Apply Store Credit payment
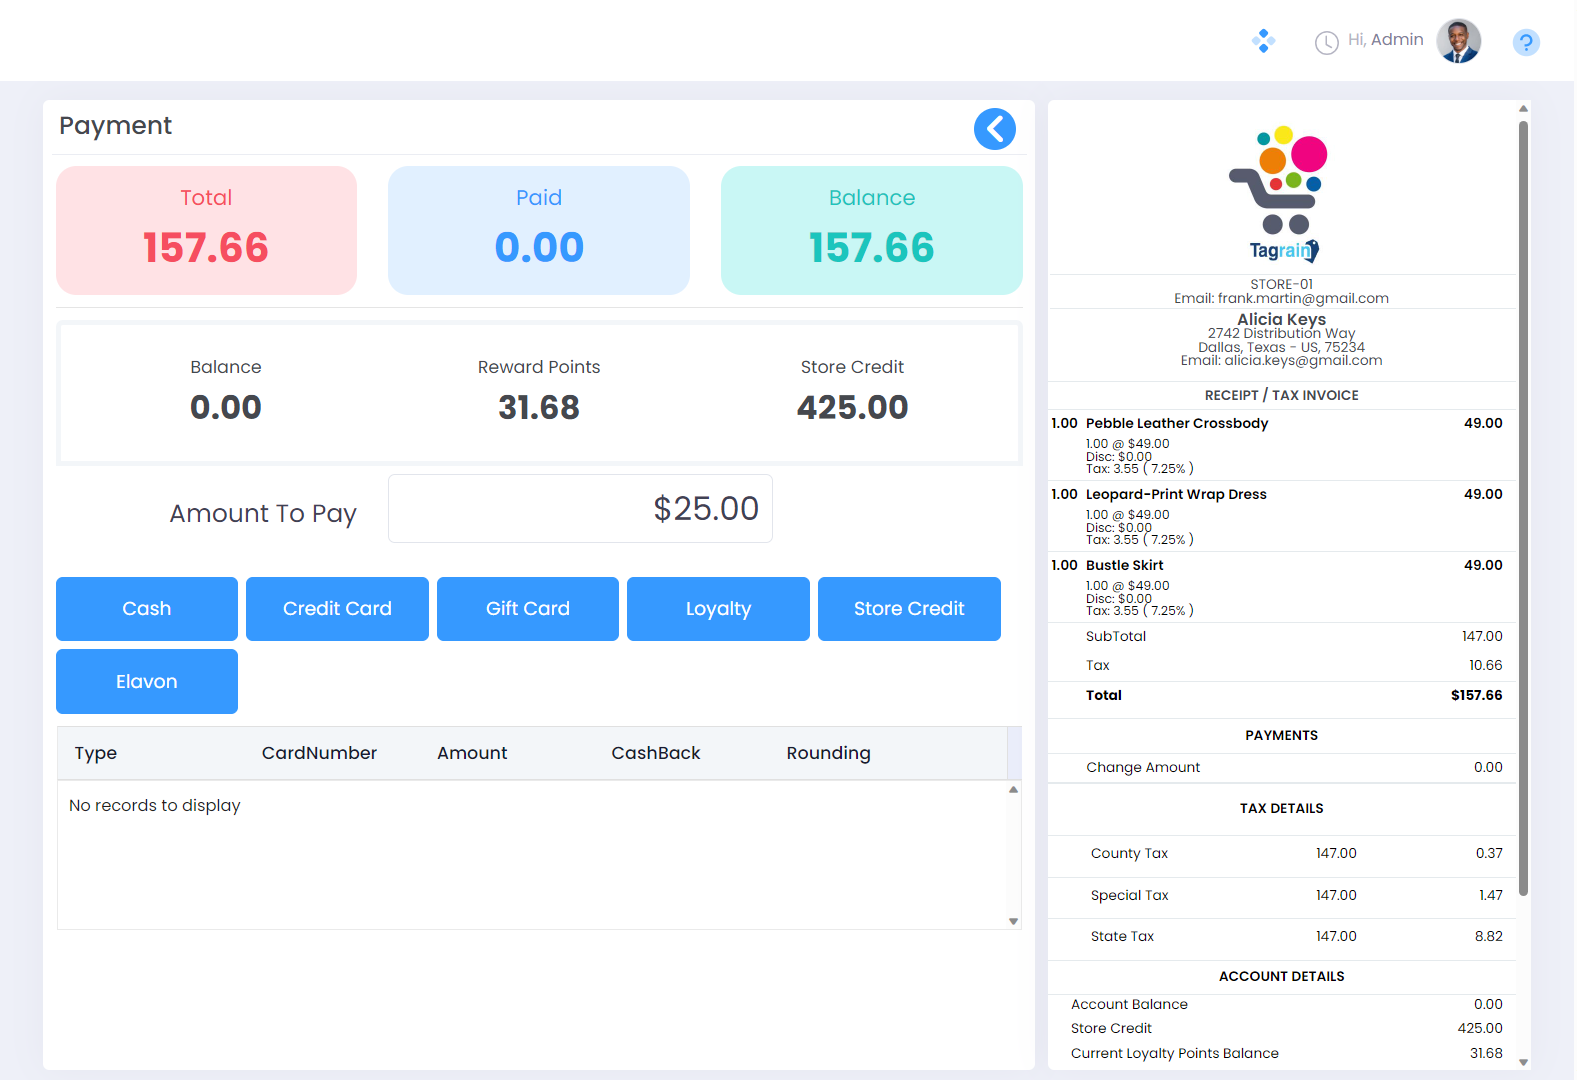1577x1080 pixels. pyautogui.click(x=909, y=609)
